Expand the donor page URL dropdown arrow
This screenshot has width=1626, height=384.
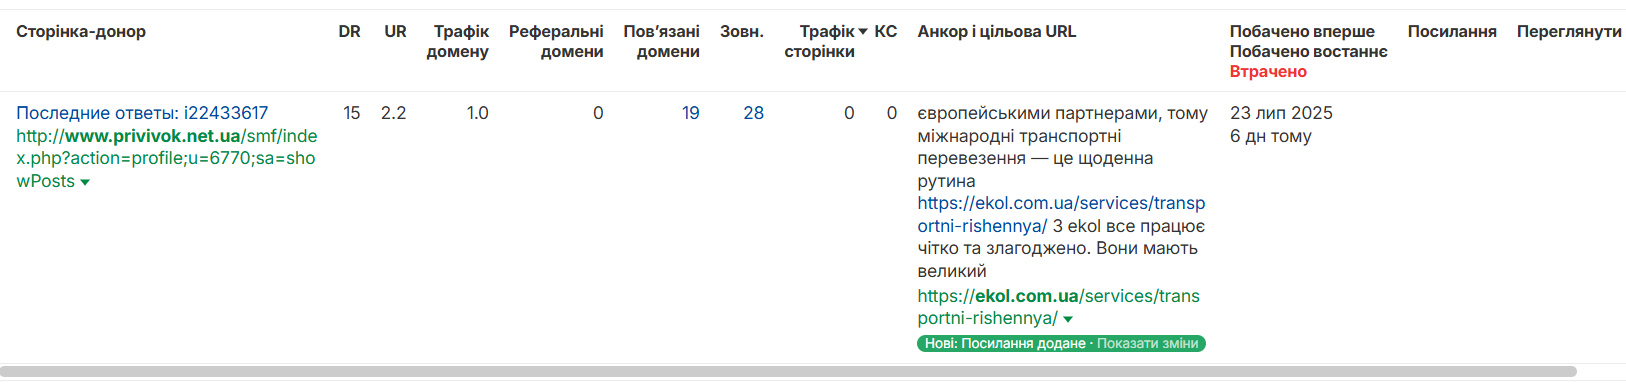(x=85, y=183)
